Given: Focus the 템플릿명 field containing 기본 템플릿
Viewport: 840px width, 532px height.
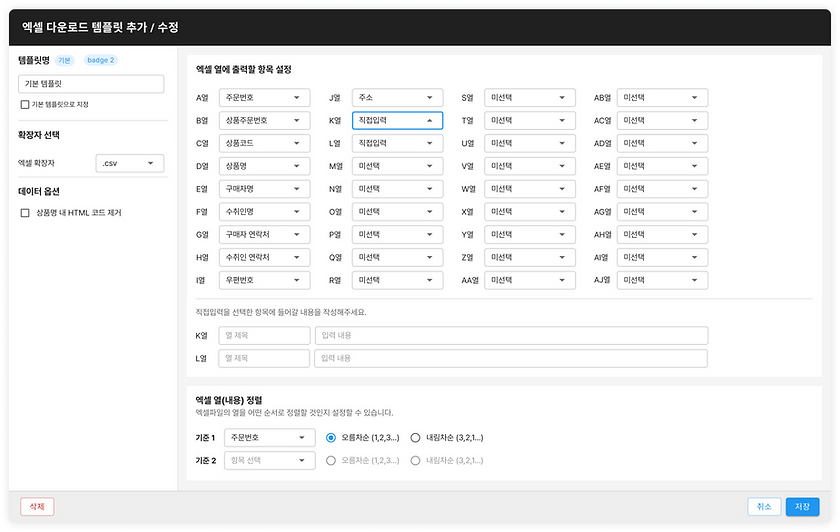Looking at the screenshot, I should [91, 84].
